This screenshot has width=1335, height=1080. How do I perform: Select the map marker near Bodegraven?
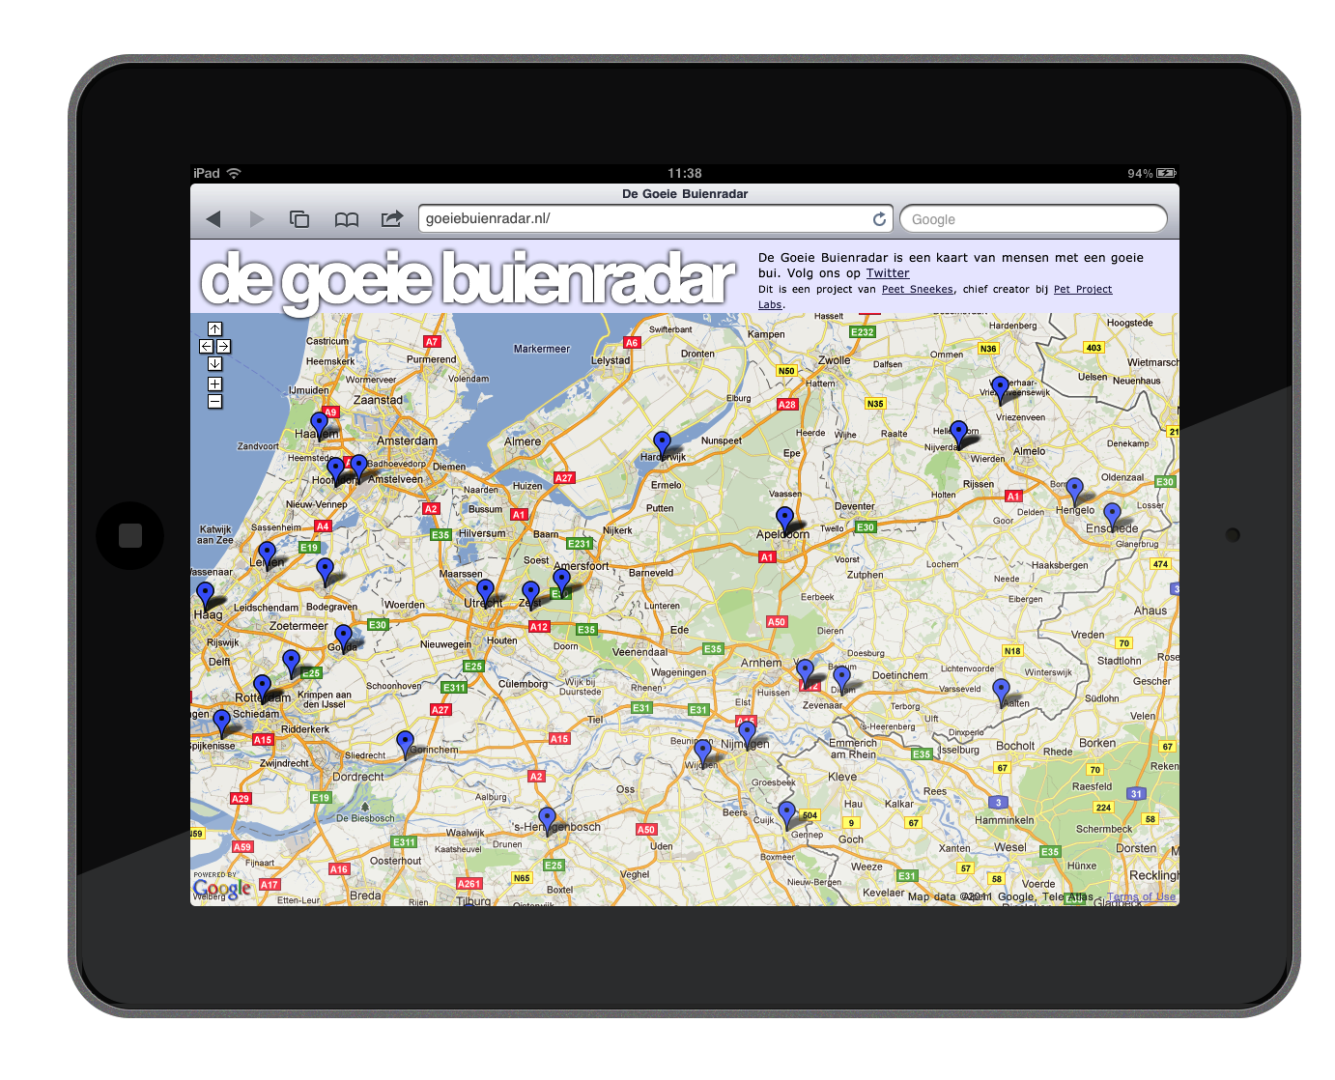(x=325, y=571)
